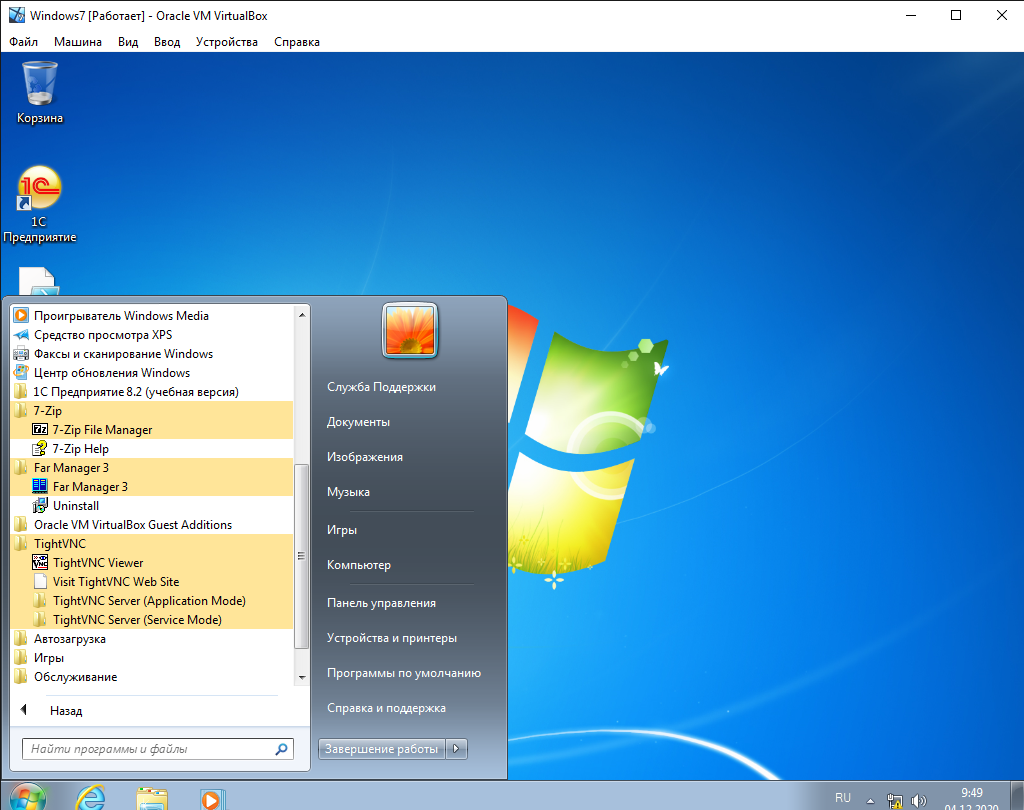Open the Устройства menu in VirtualBox
Image resolution: width=1024 pixels, height=810 pixels.
tap(226, 42)
